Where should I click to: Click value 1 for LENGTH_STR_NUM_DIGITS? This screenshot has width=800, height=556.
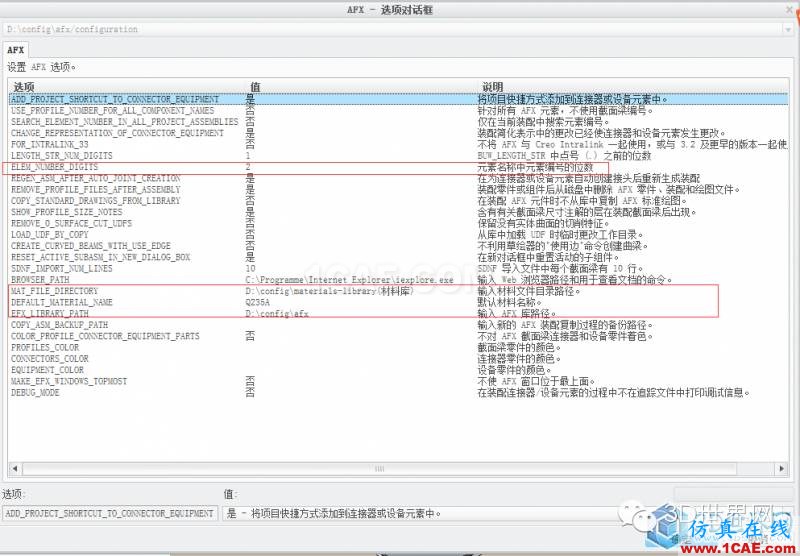248,156
